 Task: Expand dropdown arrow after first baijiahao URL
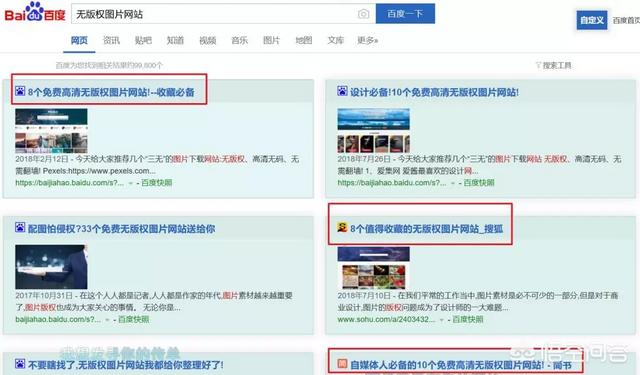coord(131,183)
